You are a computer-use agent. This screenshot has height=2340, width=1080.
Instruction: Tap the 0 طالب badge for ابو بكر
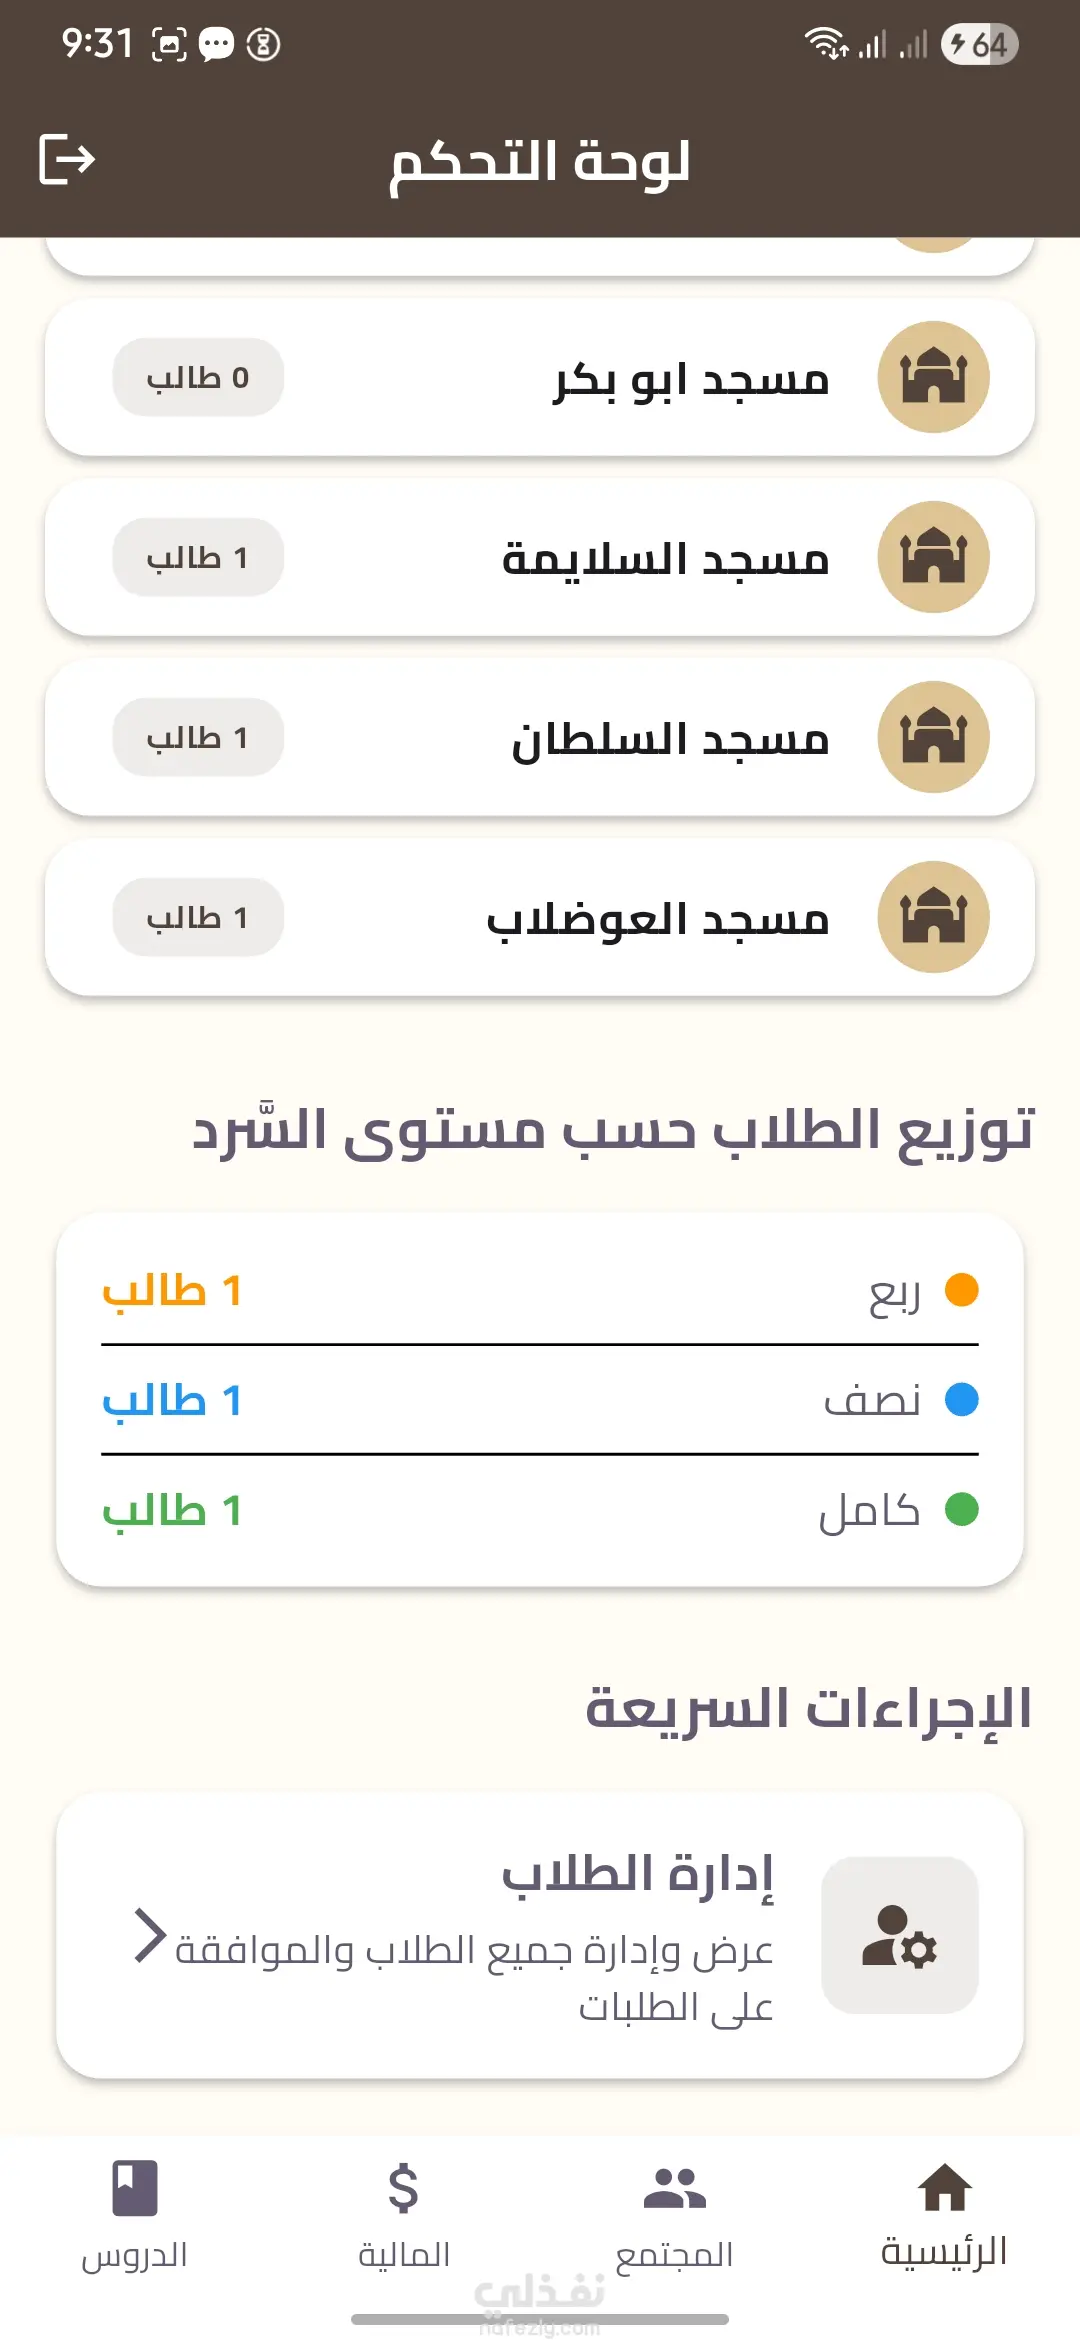(x=198, y=377)
